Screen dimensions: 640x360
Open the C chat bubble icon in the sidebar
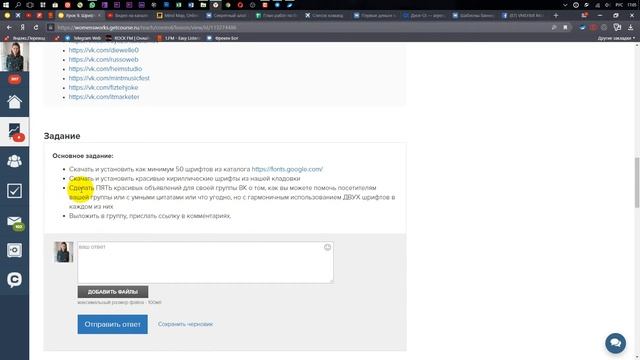click(x=14, y=280)
